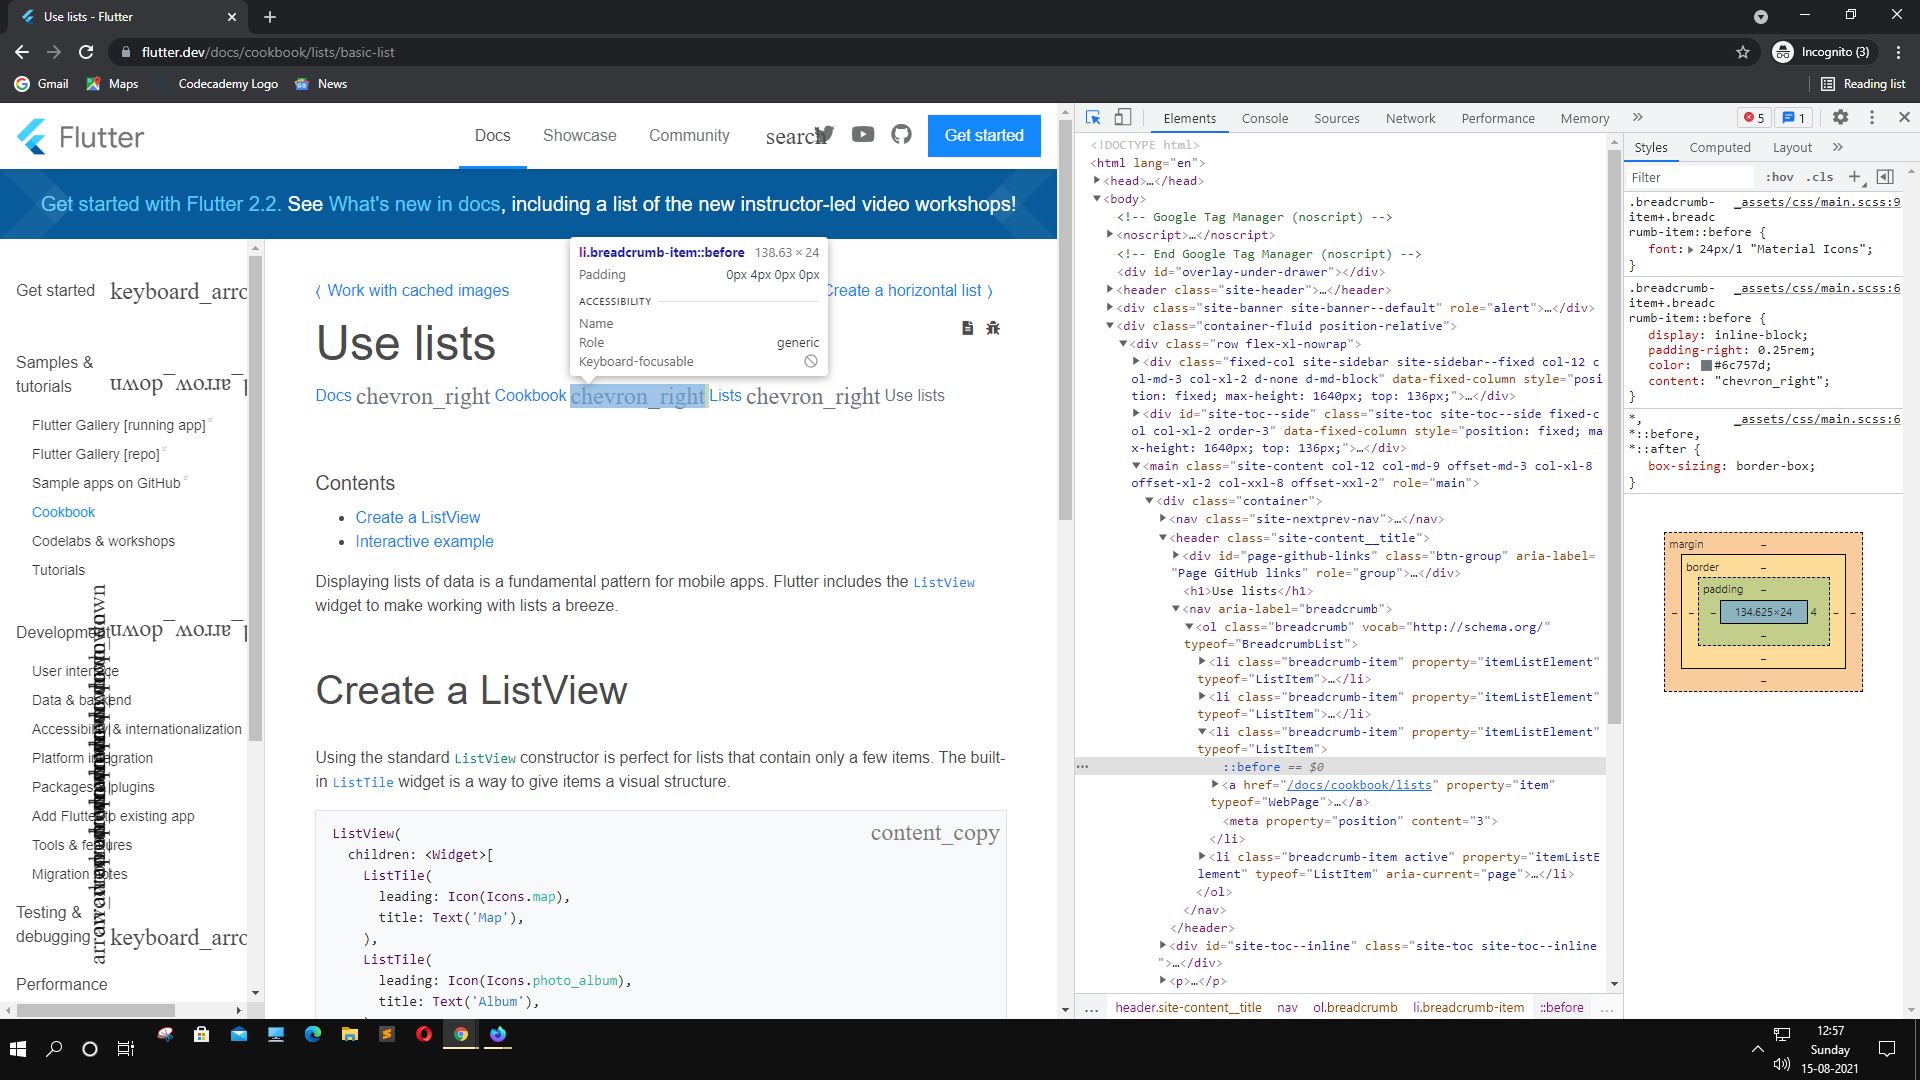1920x1080 pixels.
Task: Open the Flutter Twitter icon link
Action: (x=825, y=134)
